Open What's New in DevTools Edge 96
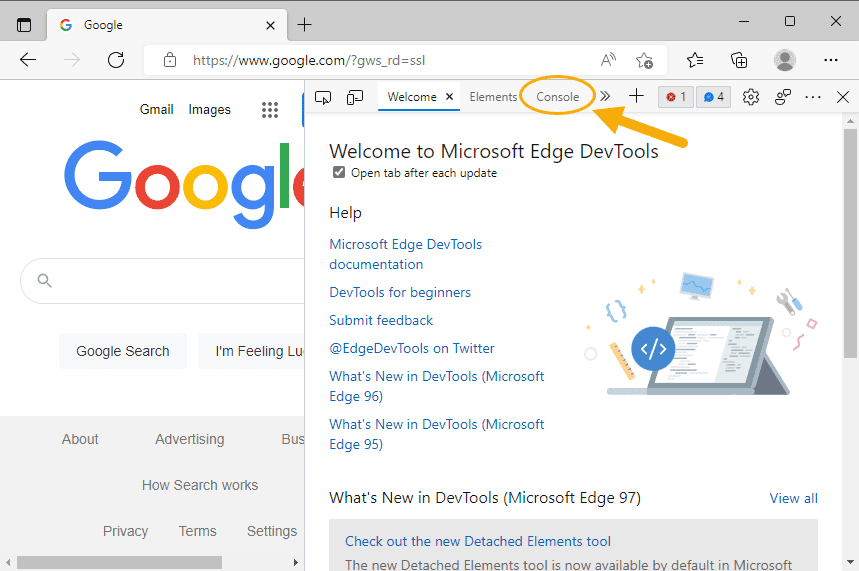This screenshot has height=571, width=859. 437,386
